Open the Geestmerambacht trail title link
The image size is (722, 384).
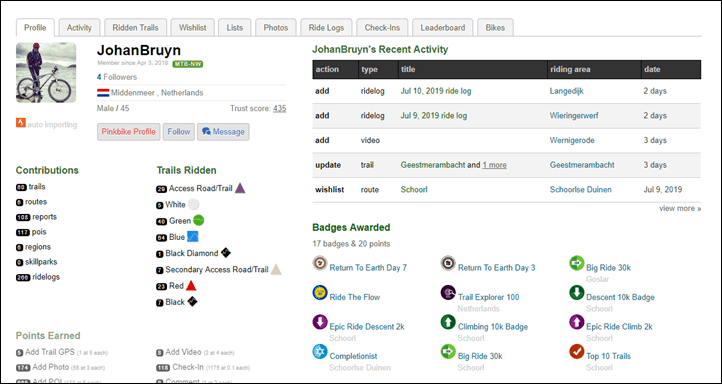pyautogui.click(x=433, y=165)
